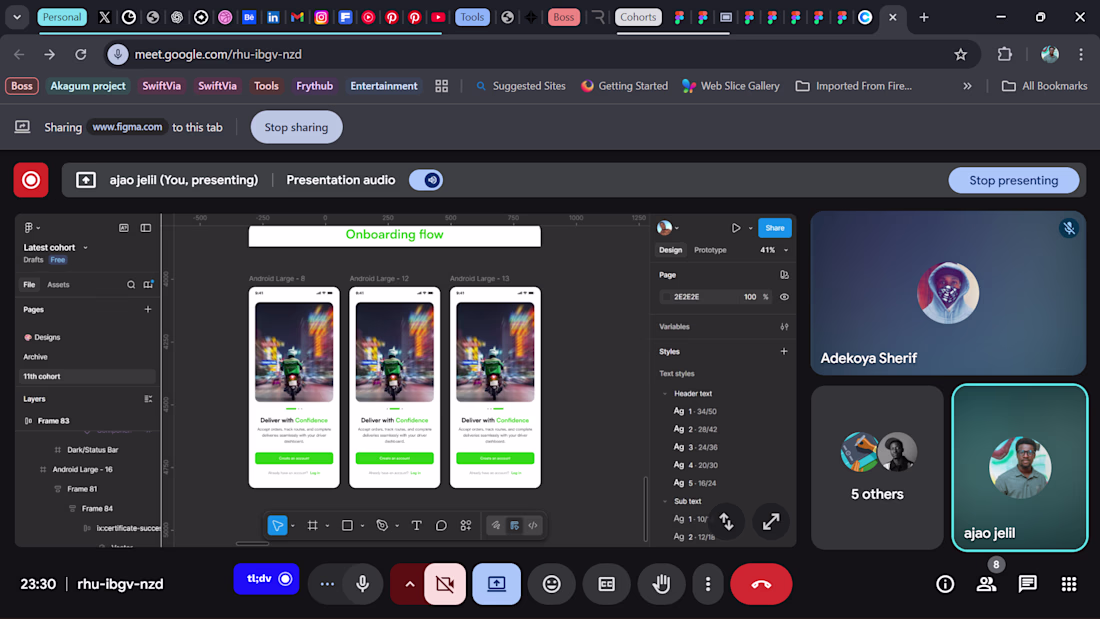Image resolution: width=1100 pixels, height=619 pixels.
Task: Open the Akagum project bookmark
Action: pos(88,86)
